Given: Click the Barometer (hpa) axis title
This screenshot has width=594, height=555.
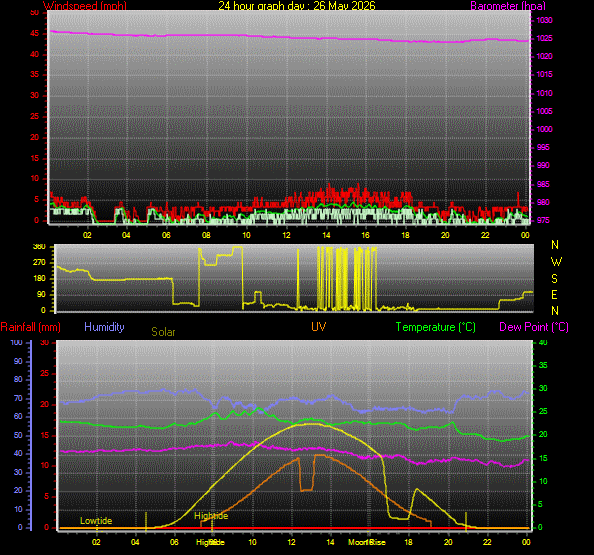Looking at the screenshot, I should (508, 6).
